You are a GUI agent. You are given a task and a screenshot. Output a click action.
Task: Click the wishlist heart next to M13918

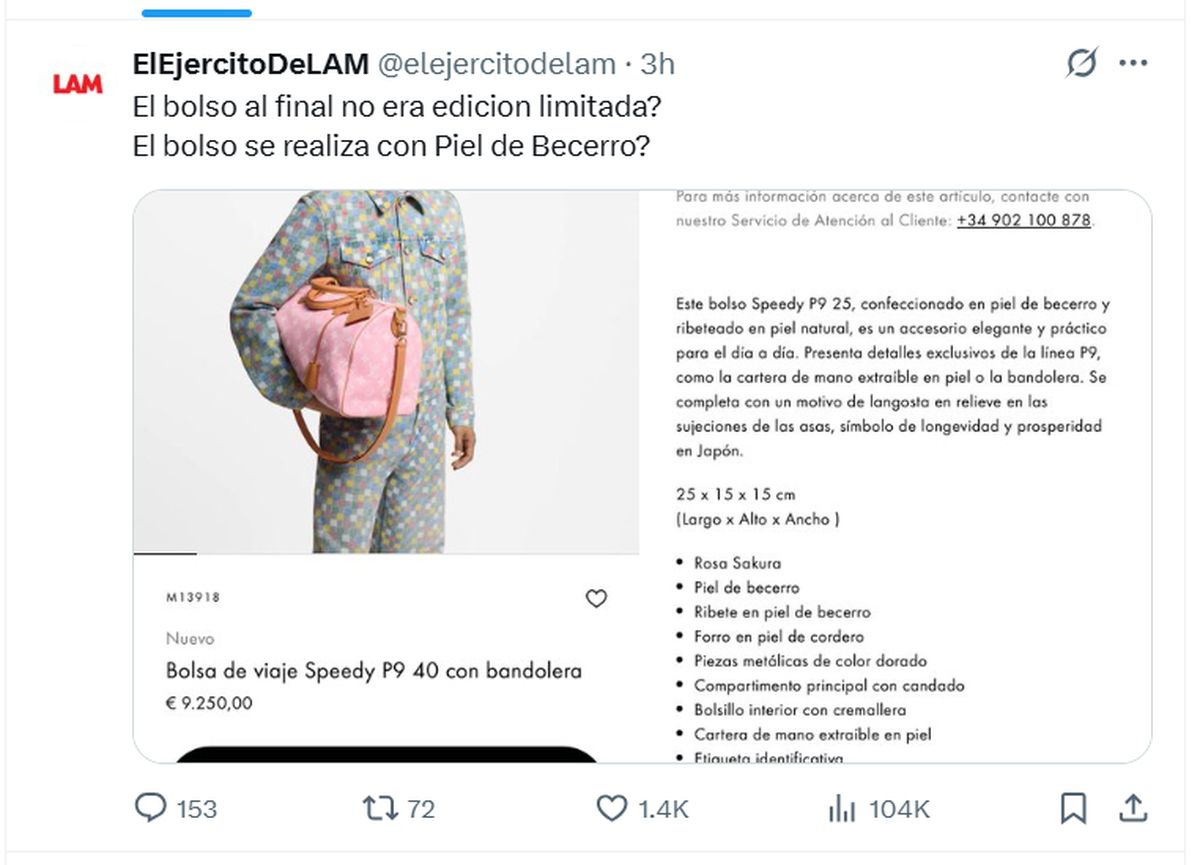click(x=596, y=599)
